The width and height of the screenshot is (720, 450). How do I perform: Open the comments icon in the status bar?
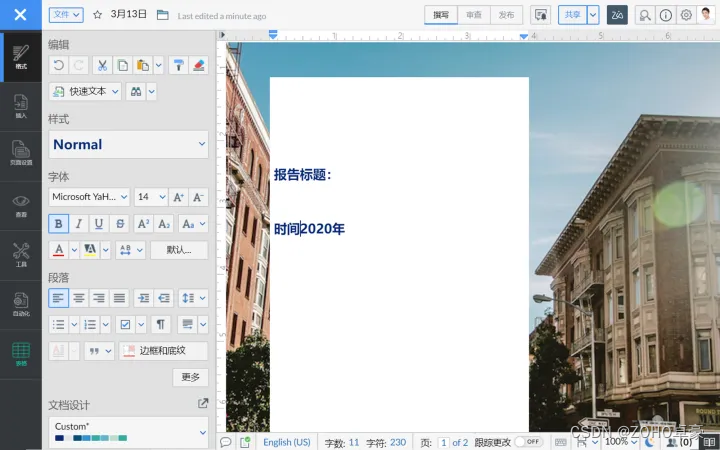[x=225, y=442]
